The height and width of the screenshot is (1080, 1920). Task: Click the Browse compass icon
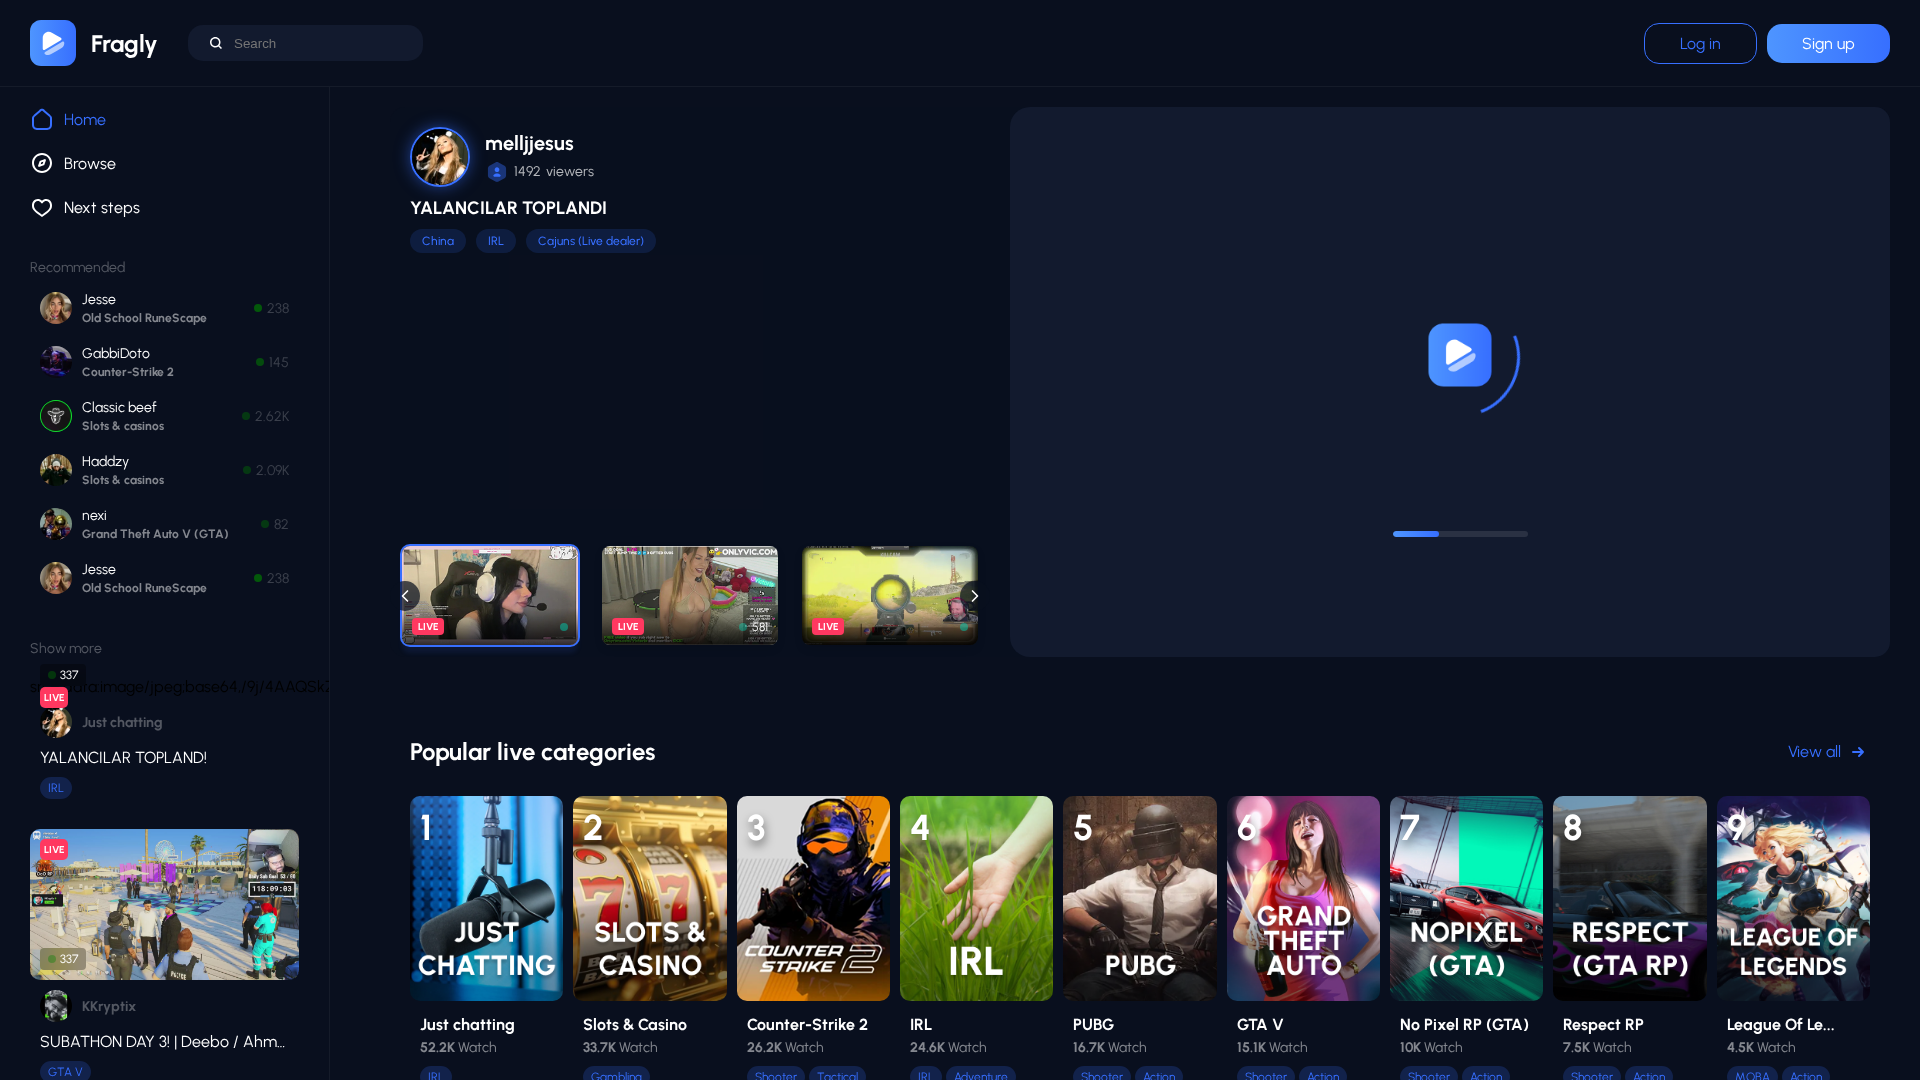click(x=42, y=163)
